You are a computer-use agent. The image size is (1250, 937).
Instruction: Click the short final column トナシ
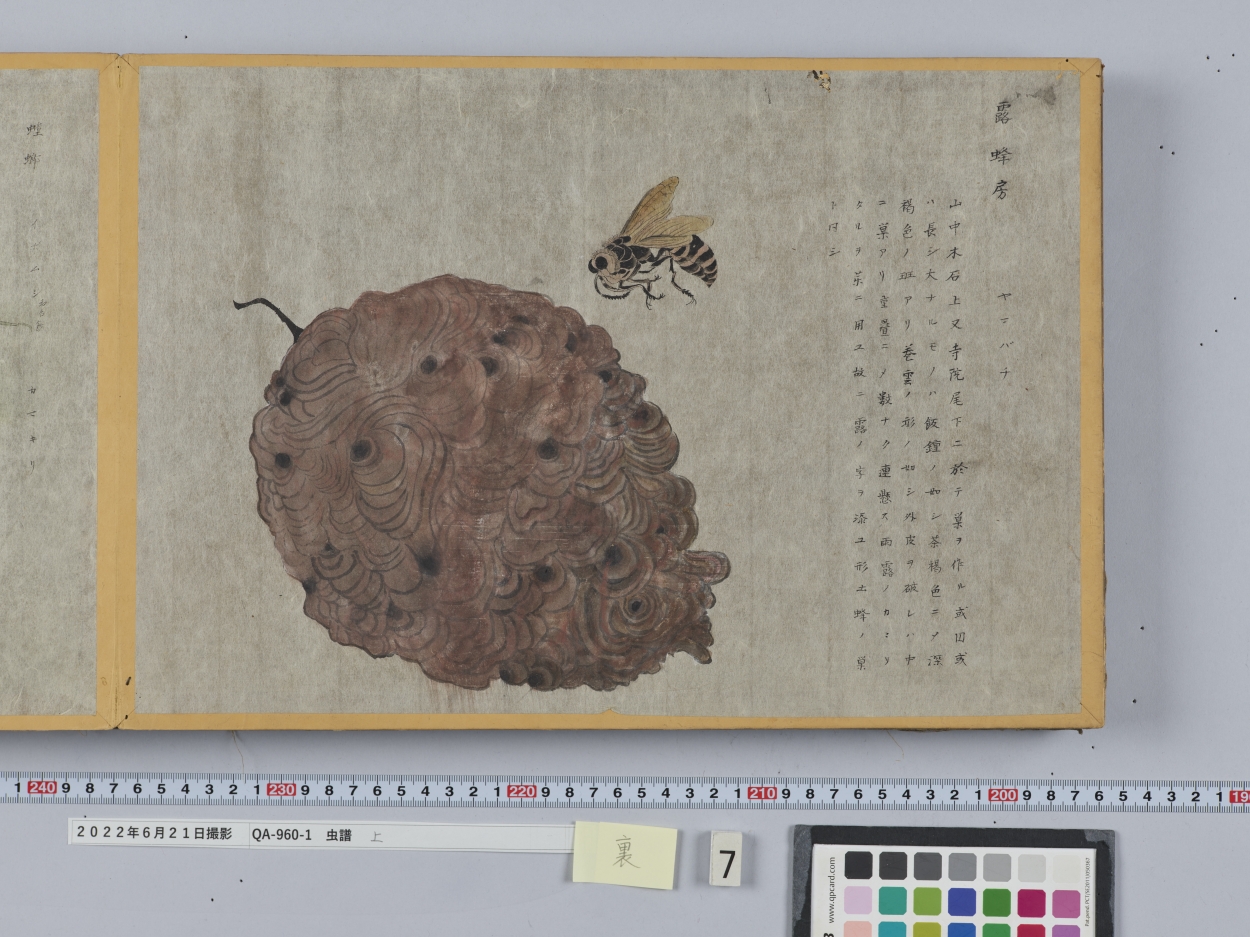(x=834, y=227)
